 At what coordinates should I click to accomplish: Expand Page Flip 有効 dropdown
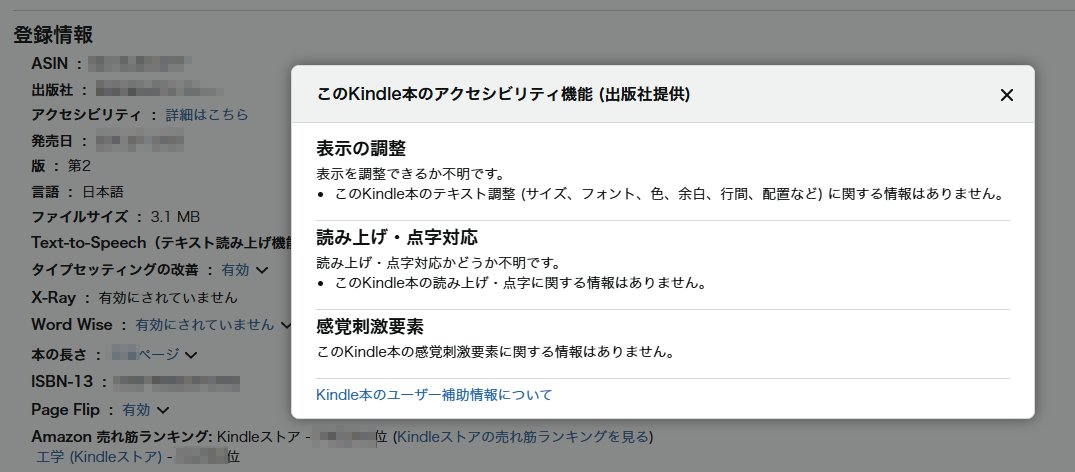(145, 410)
